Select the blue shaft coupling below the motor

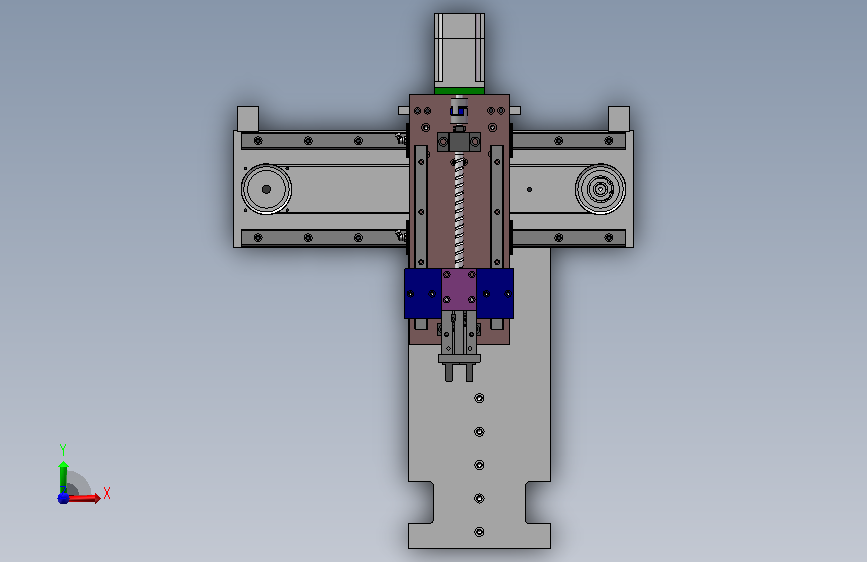click(x=458, y=111)
